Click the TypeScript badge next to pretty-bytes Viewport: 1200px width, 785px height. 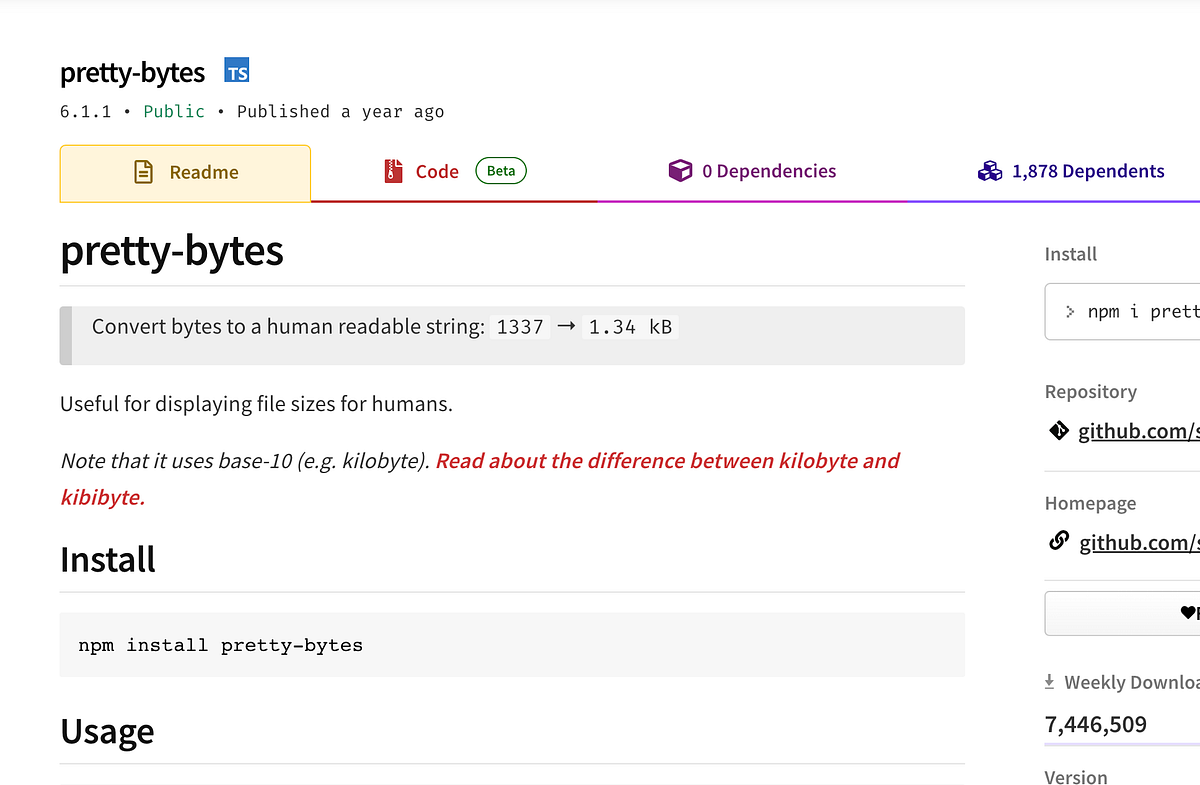pyautogui.click(x=237, y=71)
